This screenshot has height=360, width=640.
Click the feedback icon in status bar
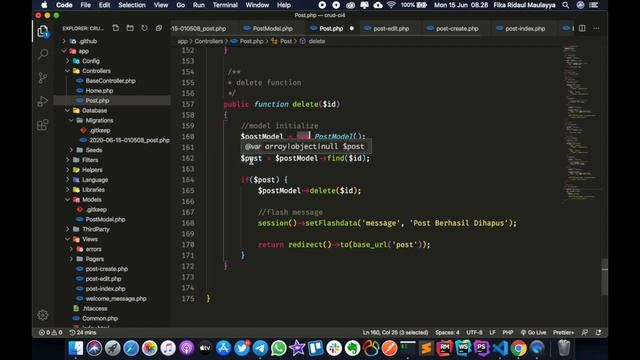click(585, 332)
